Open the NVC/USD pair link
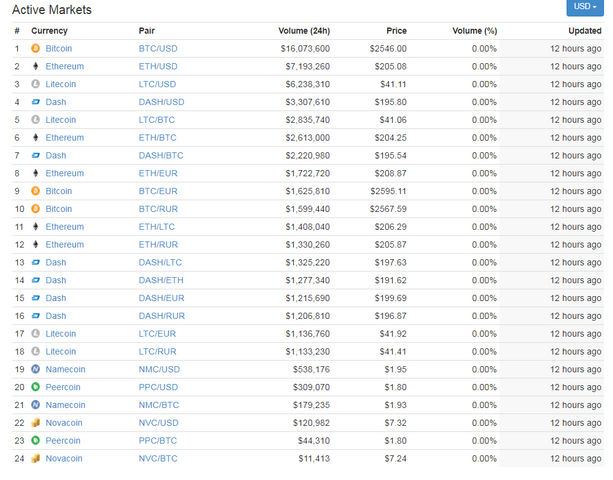This screenshot has height=480, width=613. [x=158, y=423]
